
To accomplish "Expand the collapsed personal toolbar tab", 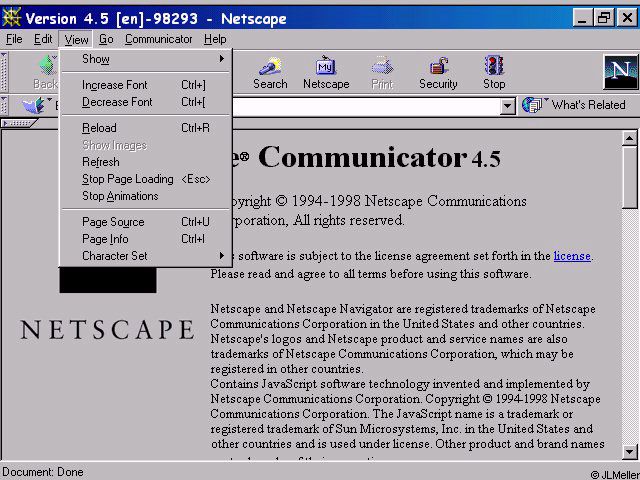I will (19, 123).
